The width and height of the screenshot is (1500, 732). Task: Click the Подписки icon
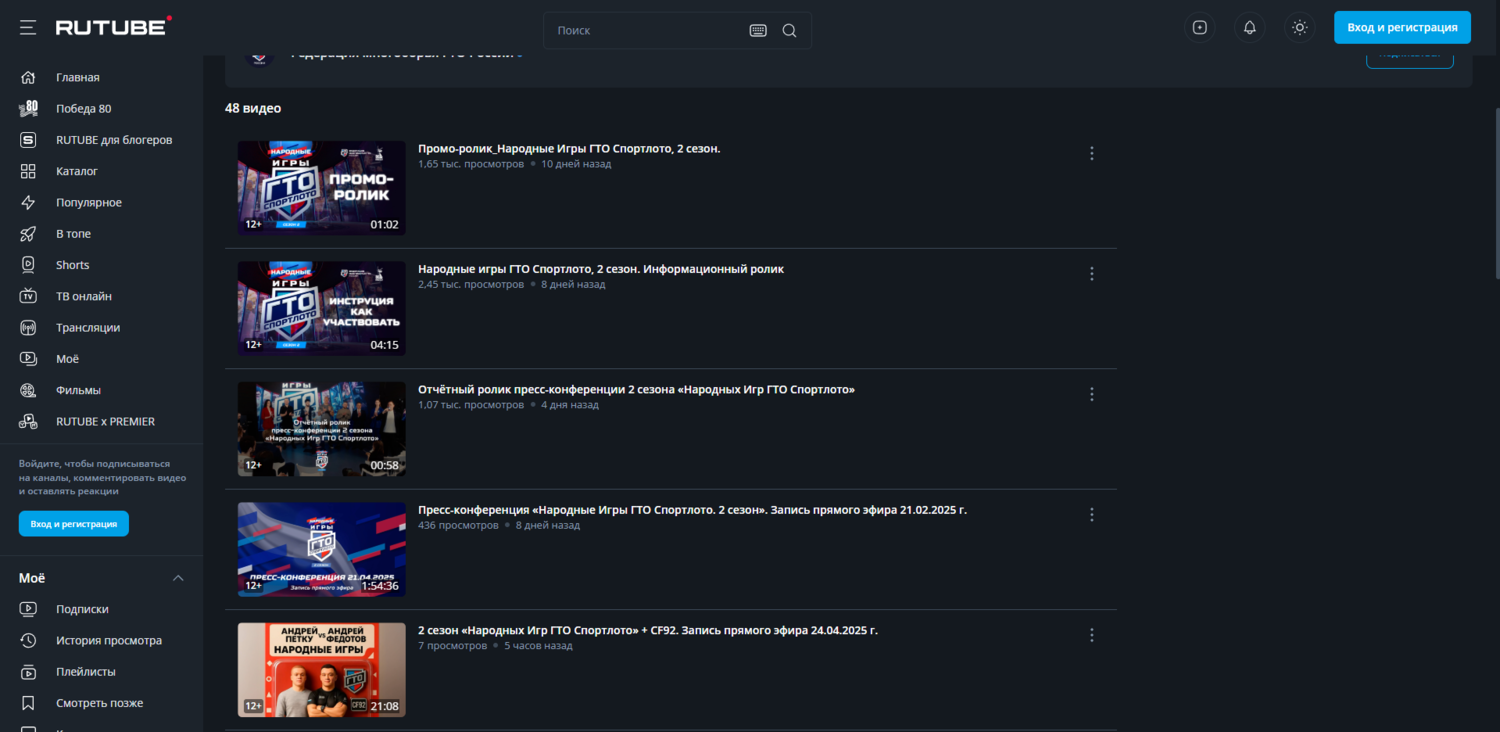28,609
